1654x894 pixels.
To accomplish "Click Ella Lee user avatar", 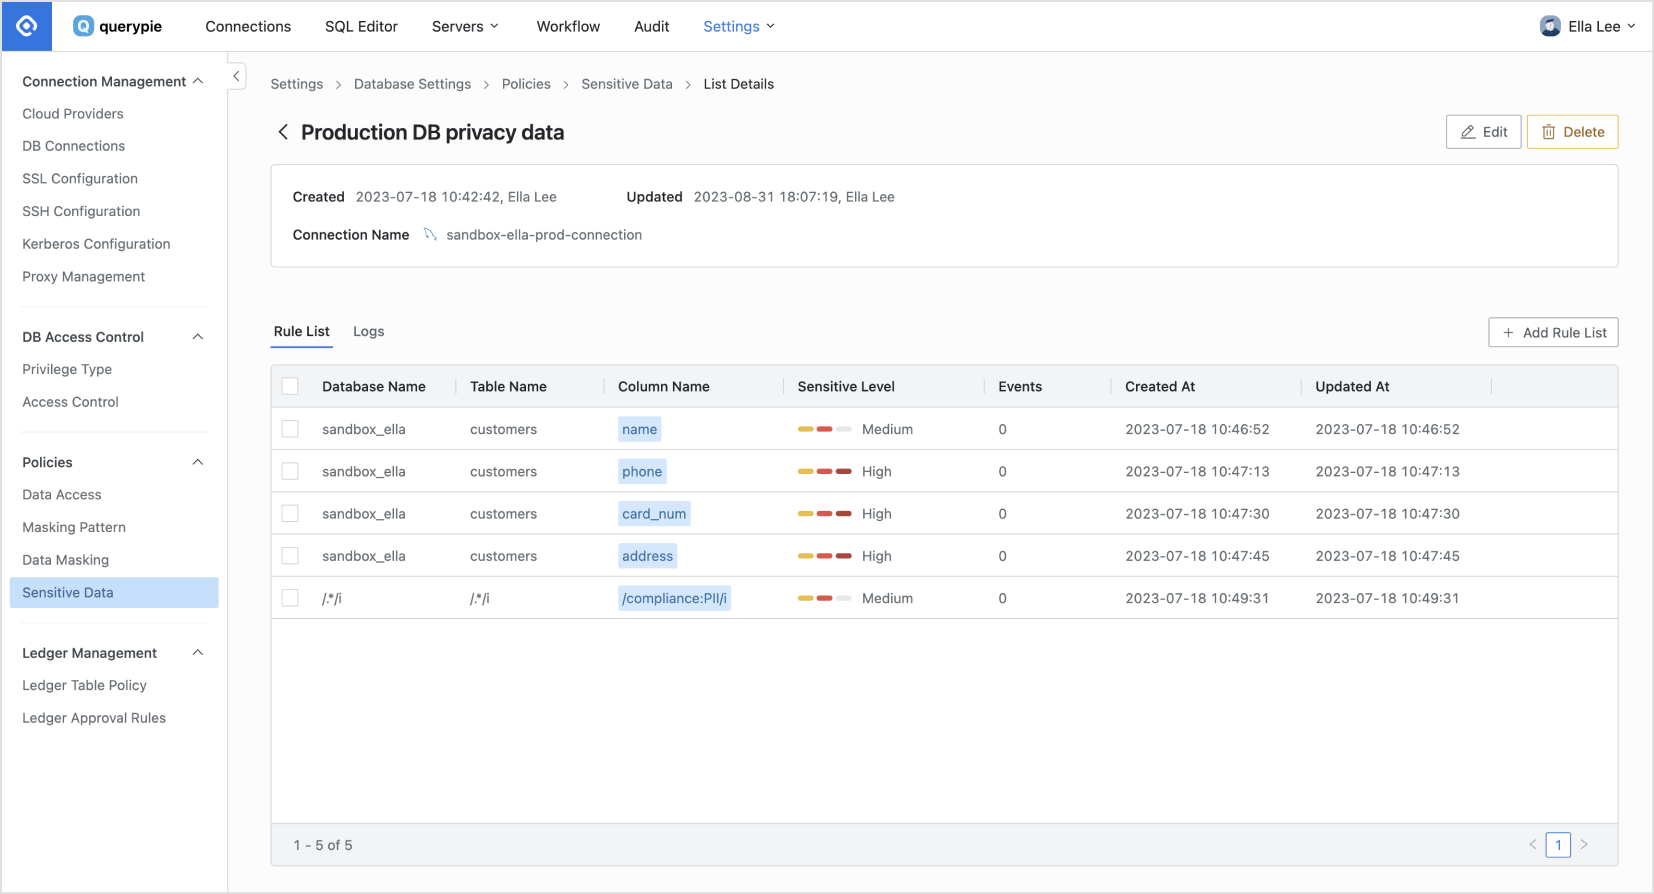I will [1550, 26].
